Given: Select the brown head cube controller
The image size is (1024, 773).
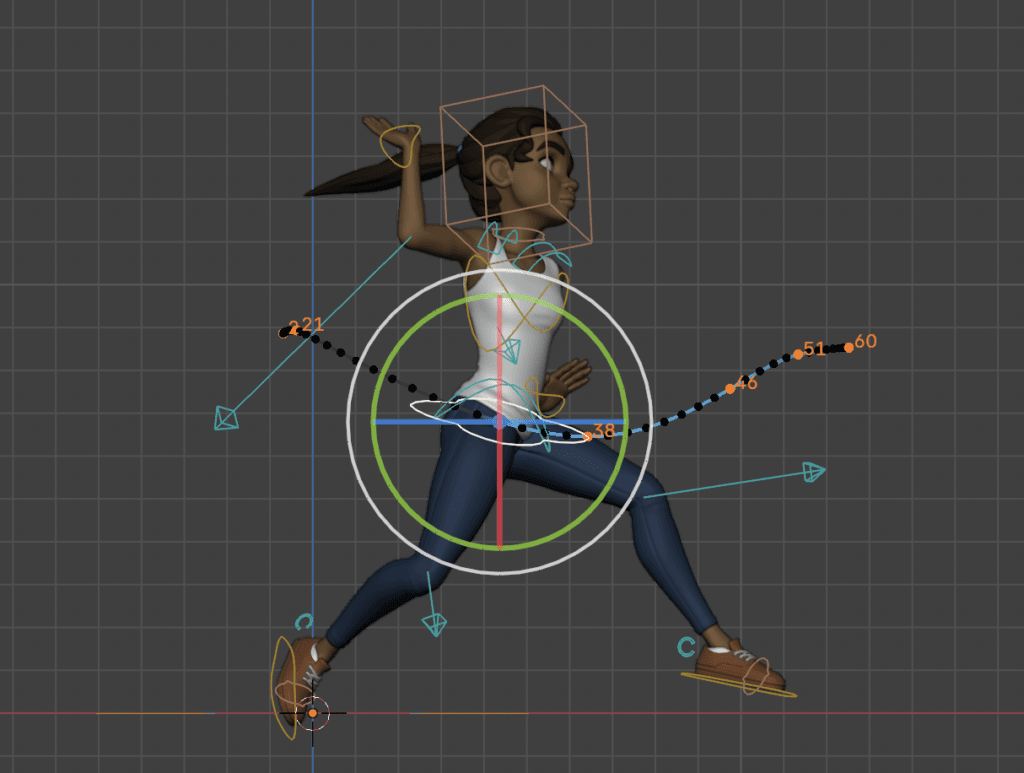Looking at the screenshot, I should click(x=516, y=170).
